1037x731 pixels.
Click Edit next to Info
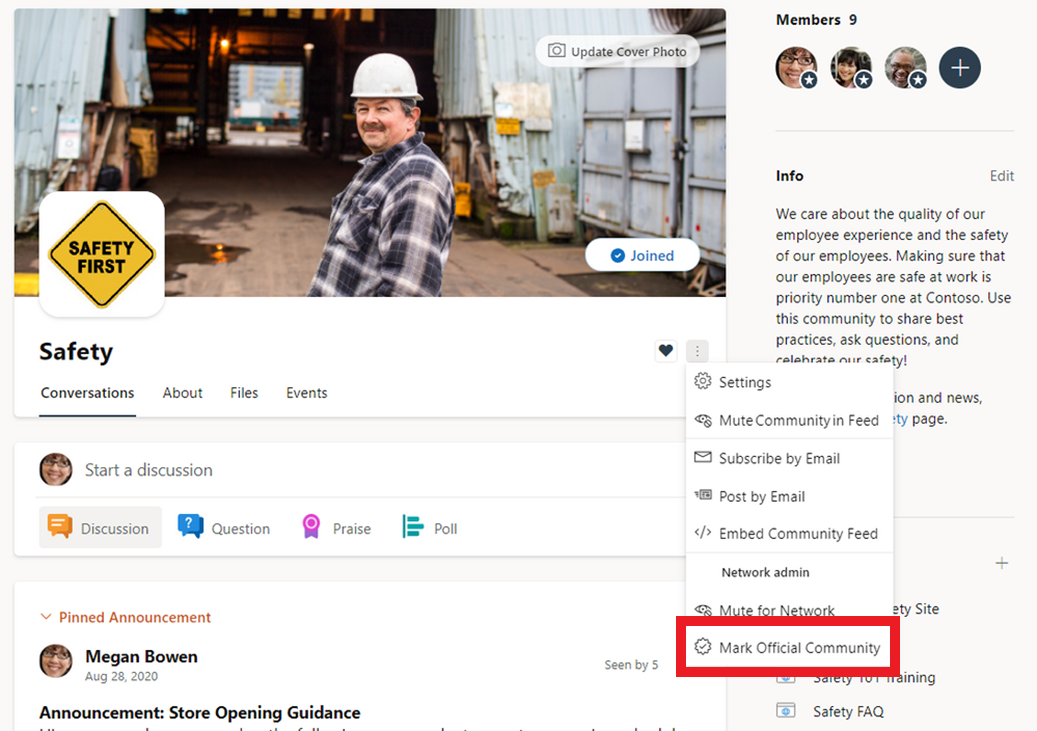pos(1001,176)
